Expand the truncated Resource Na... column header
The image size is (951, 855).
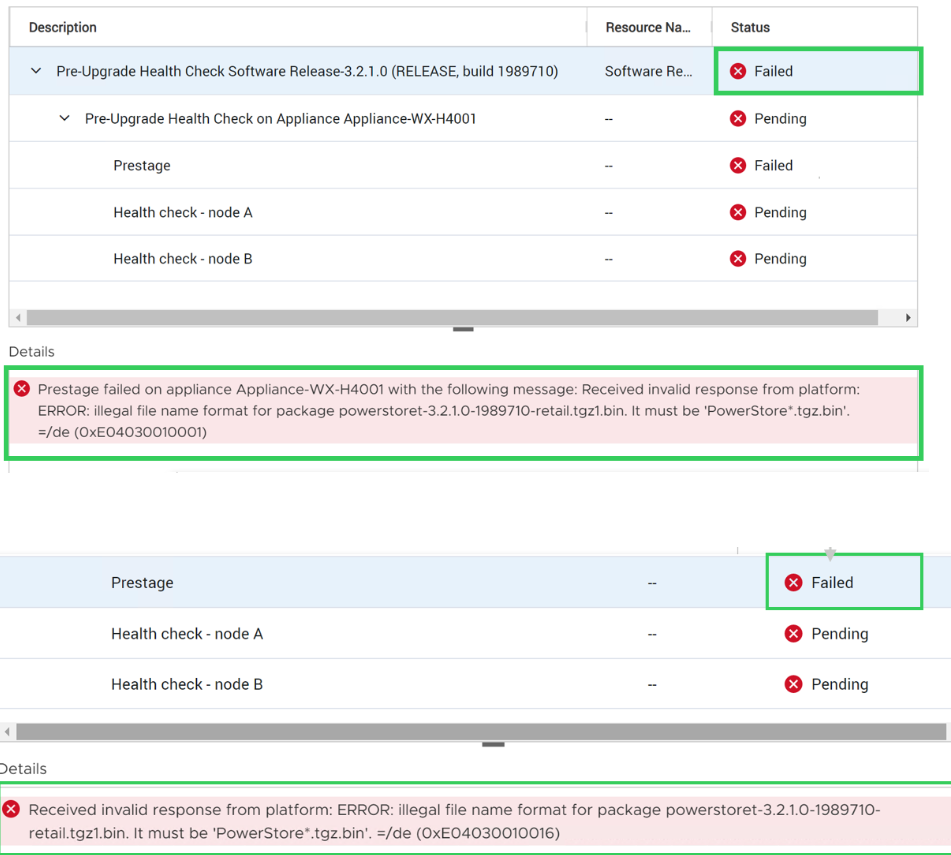[x=649, y=27]
